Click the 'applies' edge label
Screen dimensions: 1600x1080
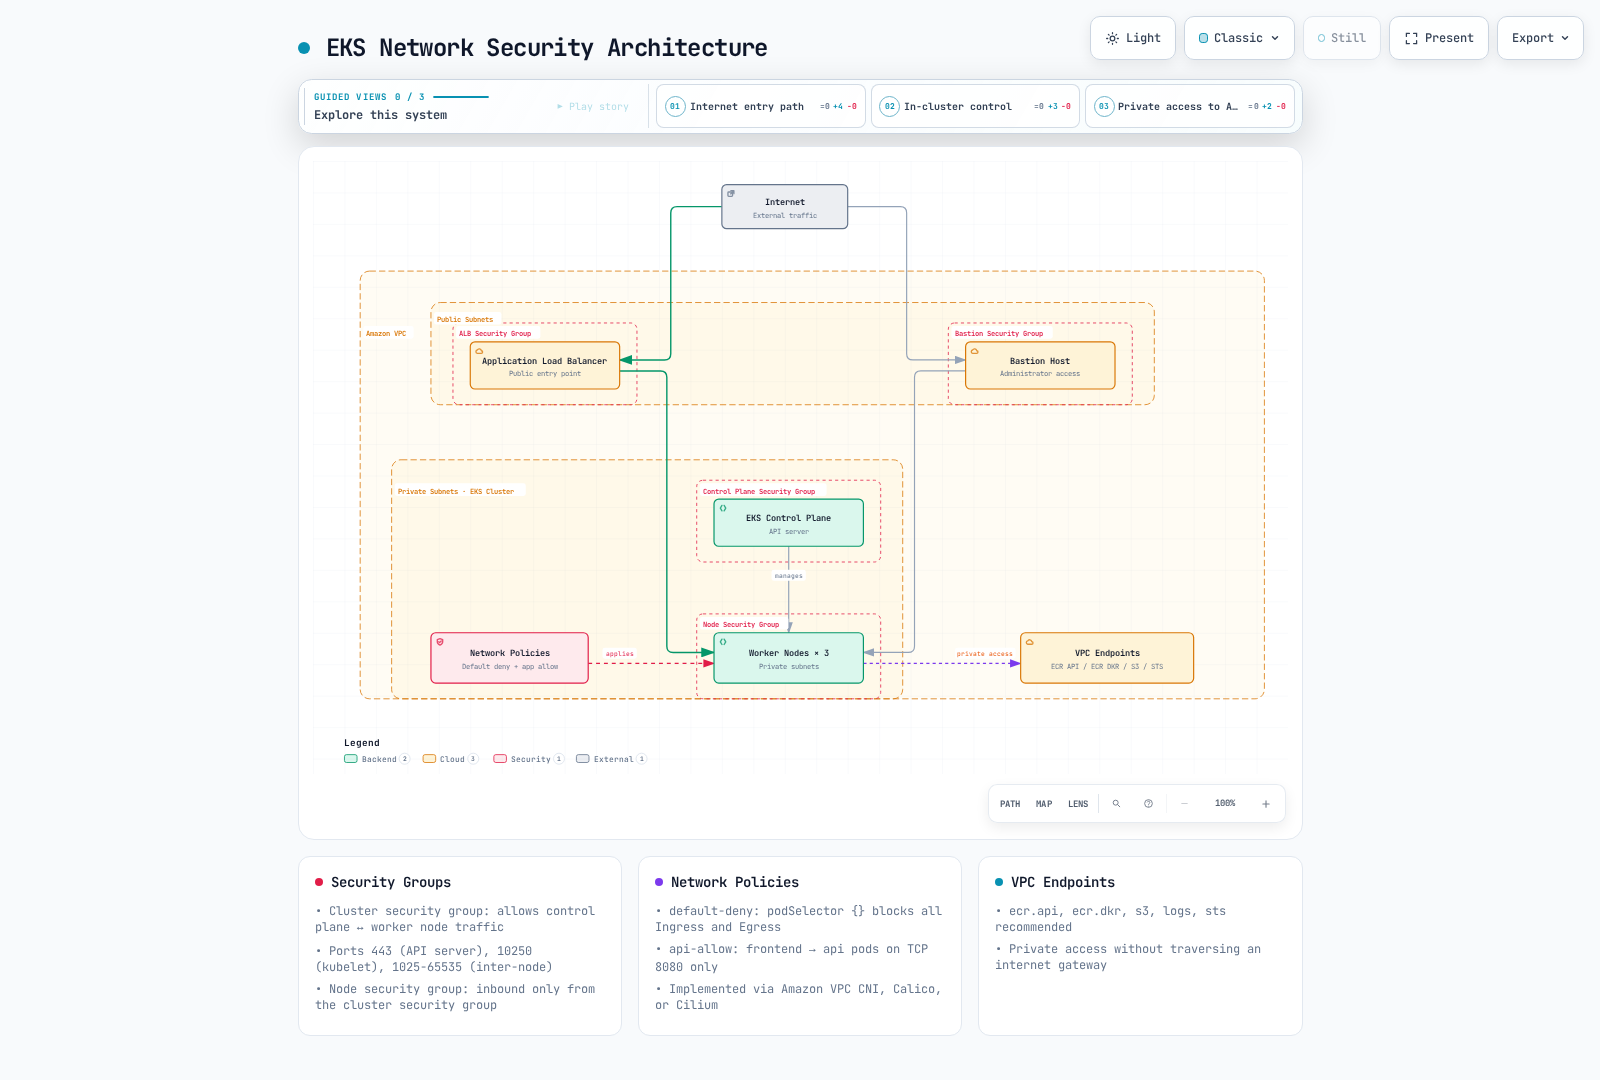tap(620, 654)
